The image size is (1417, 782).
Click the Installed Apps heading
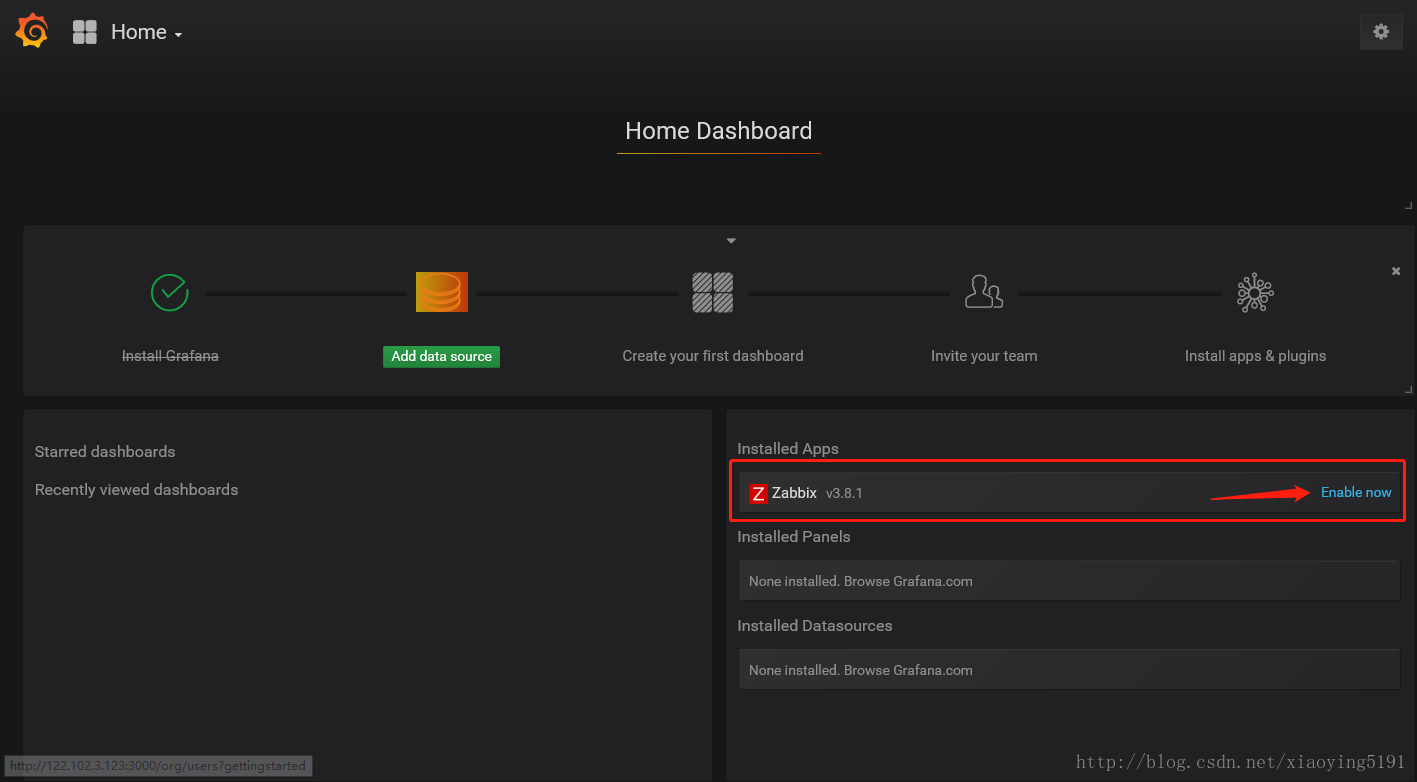pos(788,449)
